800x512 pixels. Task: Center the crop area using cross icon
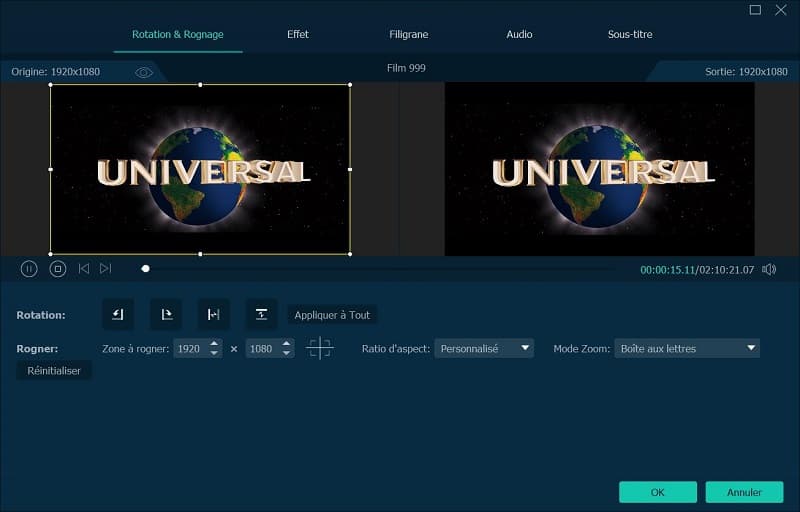(x=320, y=348)
